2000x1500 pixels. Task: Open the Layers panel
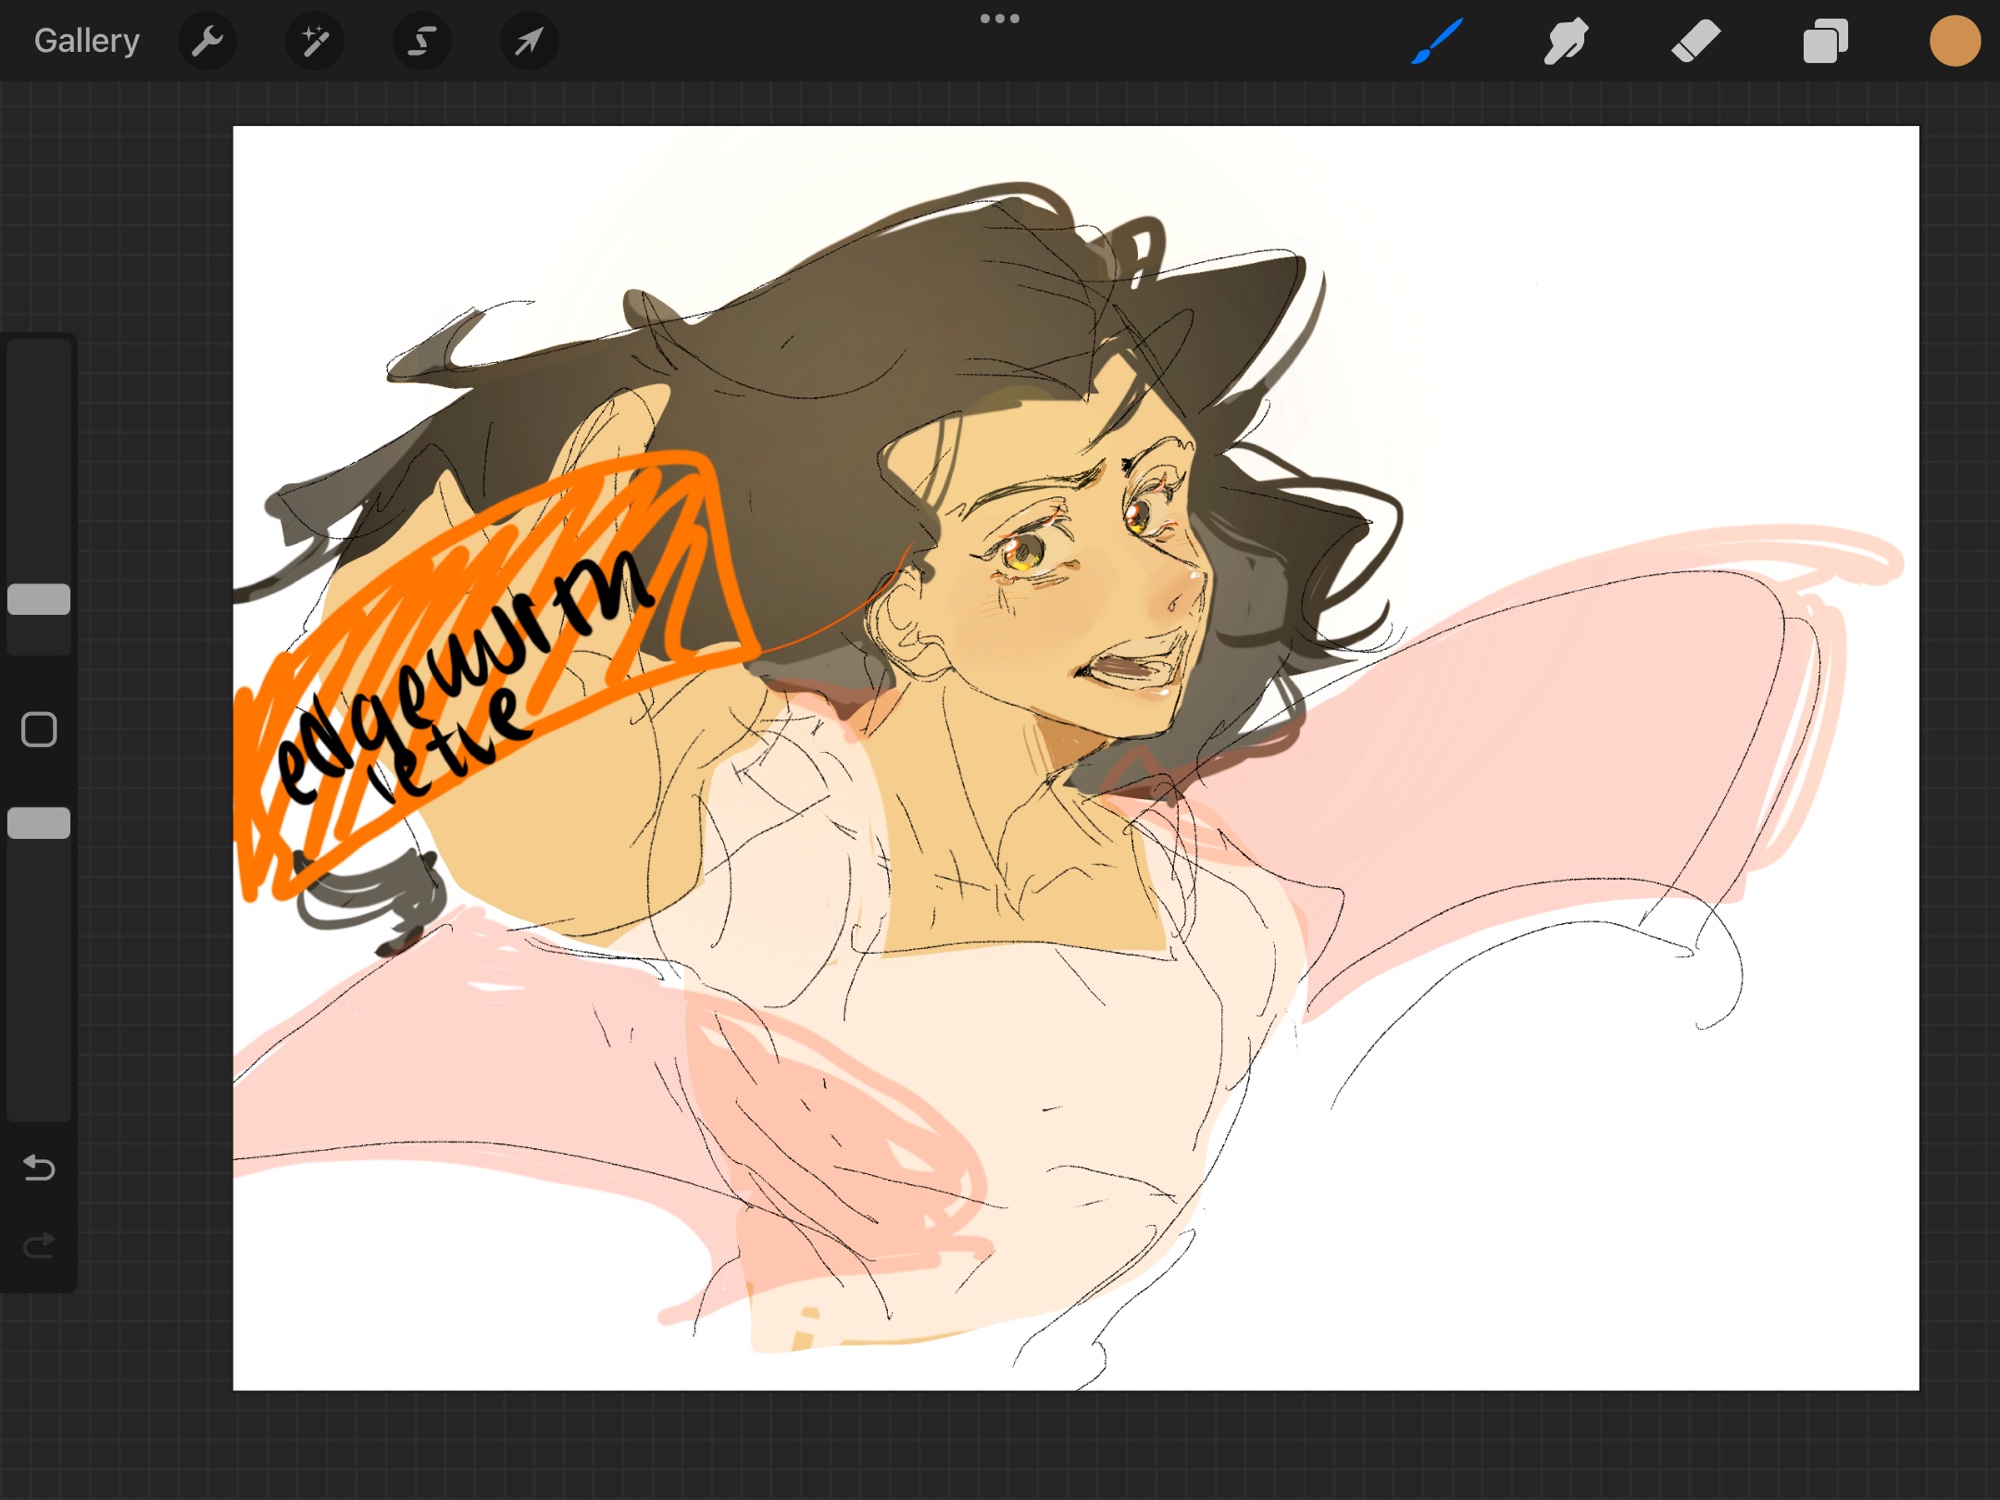tap(1825, 41)
